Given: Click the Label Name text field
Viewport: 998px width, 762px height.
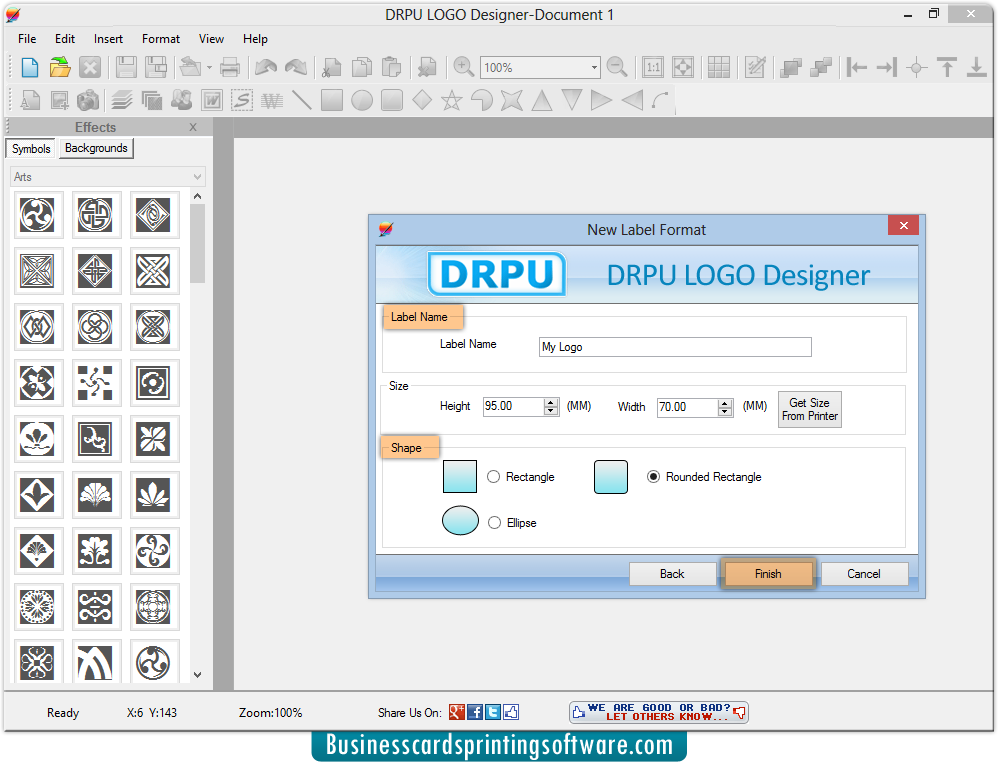Looking at the screenshot, I should coord(675,347).
